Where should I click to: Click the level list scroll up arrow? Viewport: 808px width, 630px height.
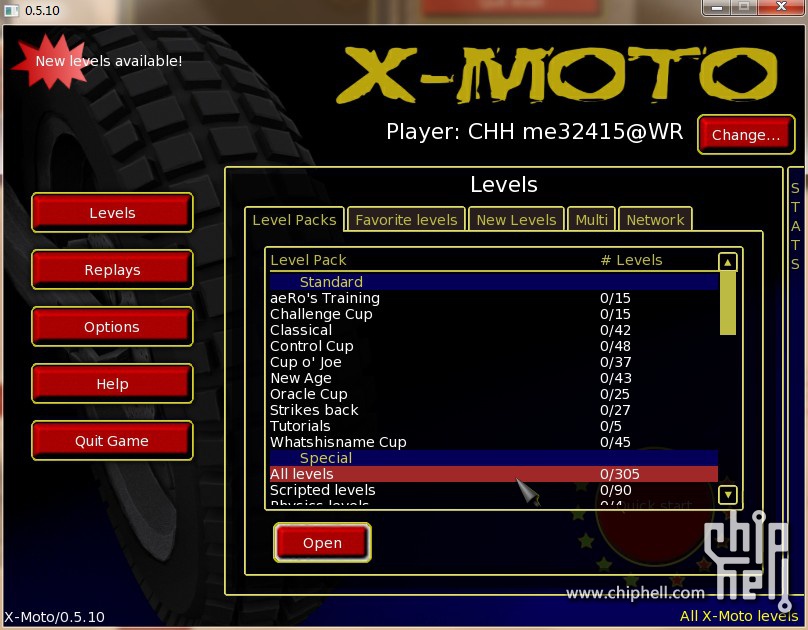click(728, 262)
